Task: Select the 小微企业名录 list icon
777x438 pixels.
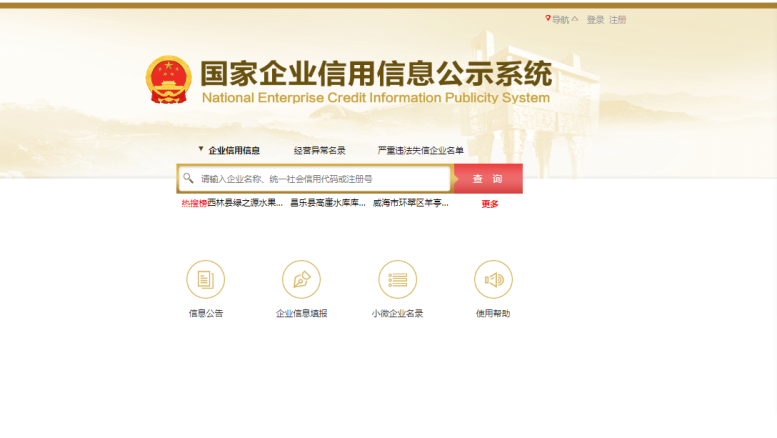Action: [397, 280]
